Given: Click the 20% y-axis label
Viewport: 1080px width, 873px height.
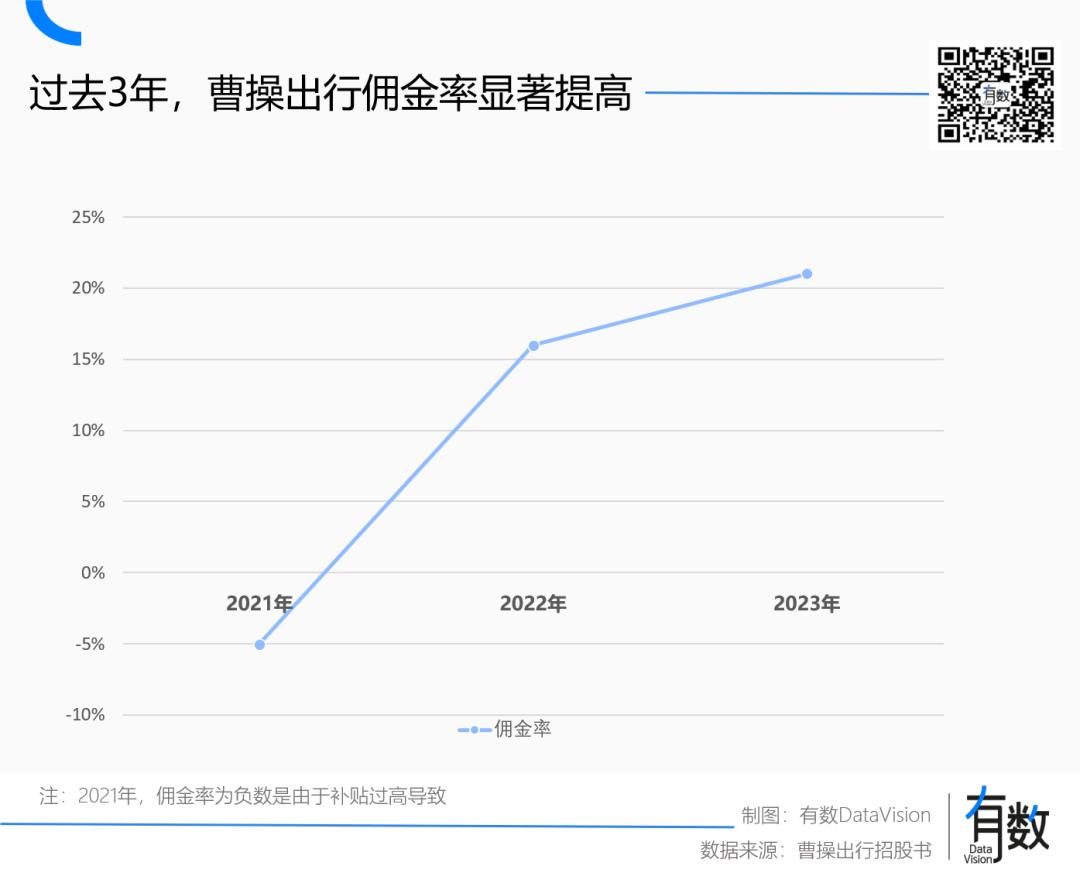Looking at the screenshot, I should [x=88, y=288].
